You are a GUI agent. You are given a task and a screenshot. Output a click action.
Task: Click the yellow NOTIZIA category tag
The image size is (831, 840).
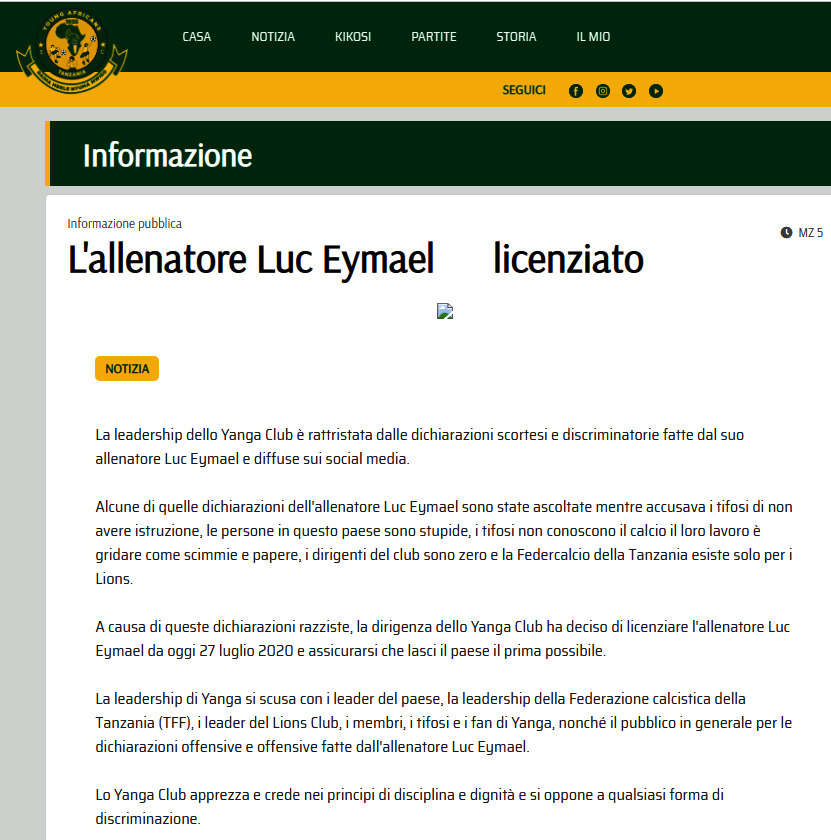tap(127, 369)
